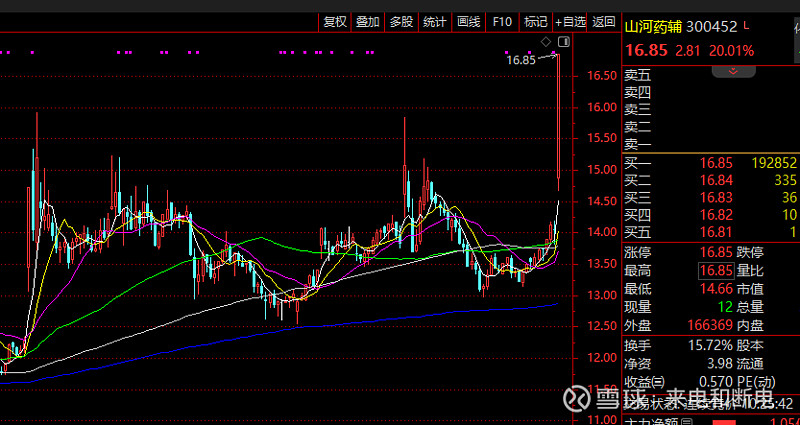This screenshot has height=425, width=800.
Task: Click the diamond marker icon above chart
Action: [546, 42]
